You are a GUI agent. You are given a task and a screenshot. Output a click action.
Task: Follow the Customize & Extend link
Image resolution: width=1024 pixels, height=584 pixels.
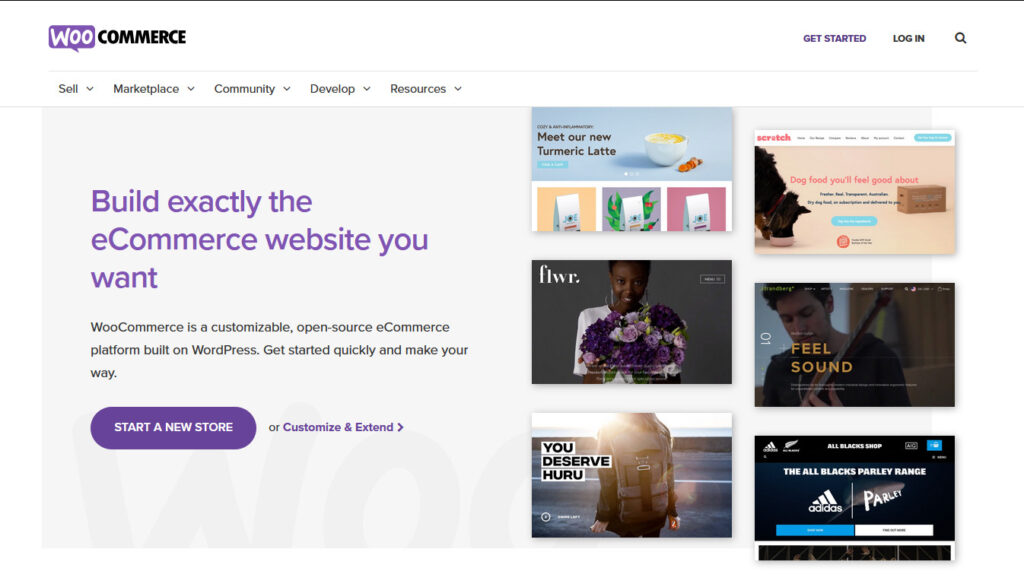(x=343, y=427)
